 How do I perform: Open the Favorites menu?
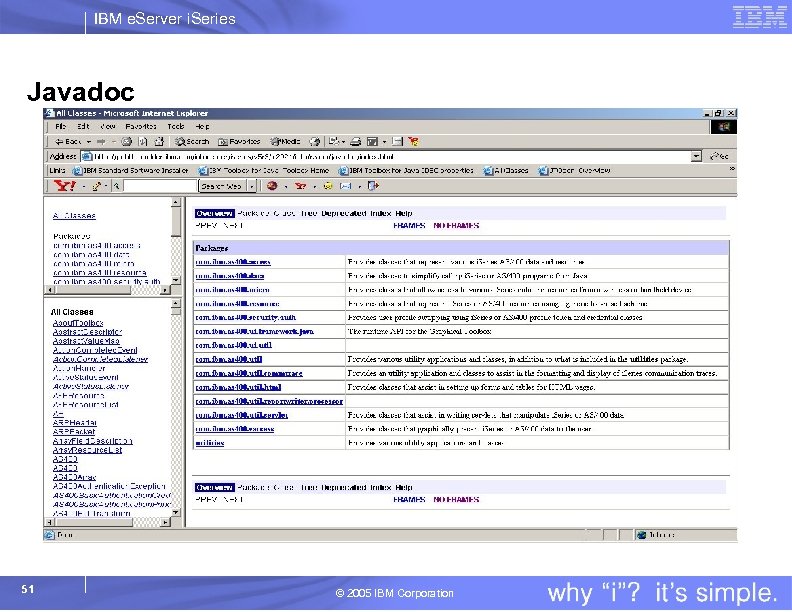point(140,126)
